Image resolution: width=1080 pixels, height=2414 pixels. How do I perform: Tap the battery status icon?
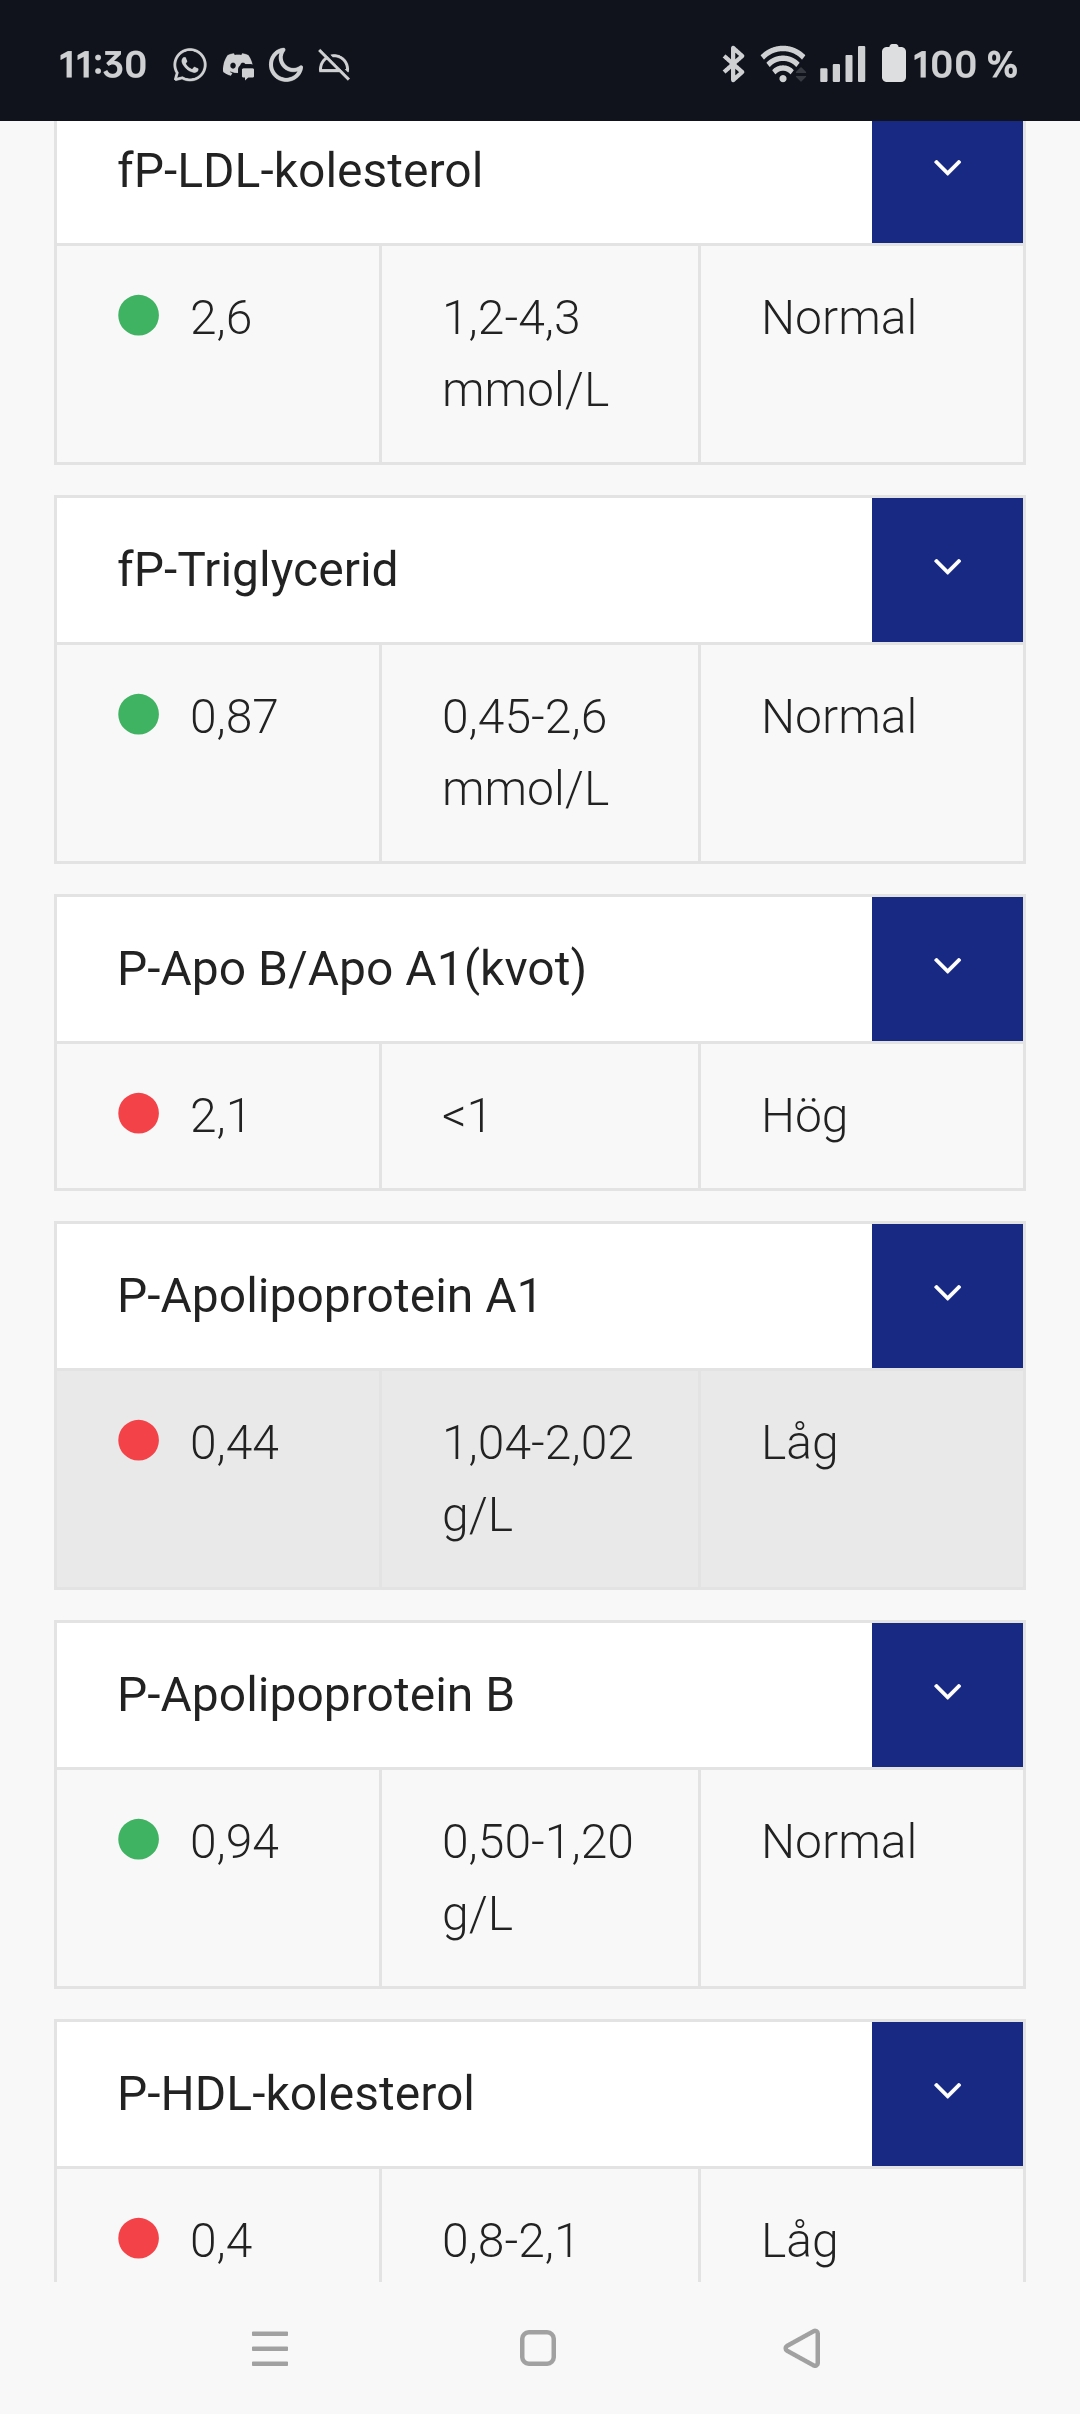(894, 64)
